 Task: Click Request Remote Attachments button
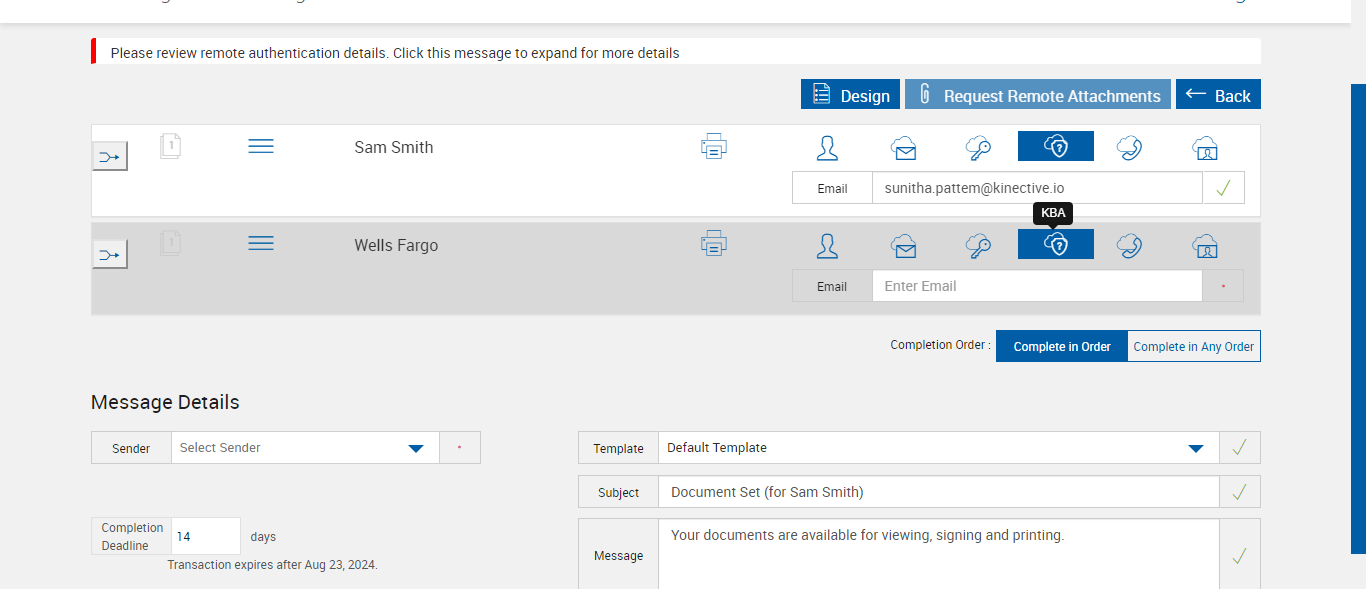click(x=1038, y=95)
